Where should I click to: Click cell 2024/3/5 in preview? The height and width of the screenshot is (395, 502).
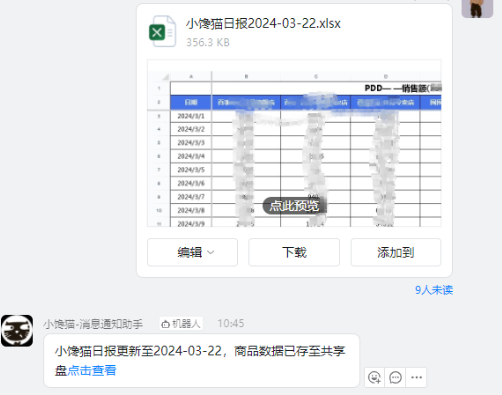[191, 170]
